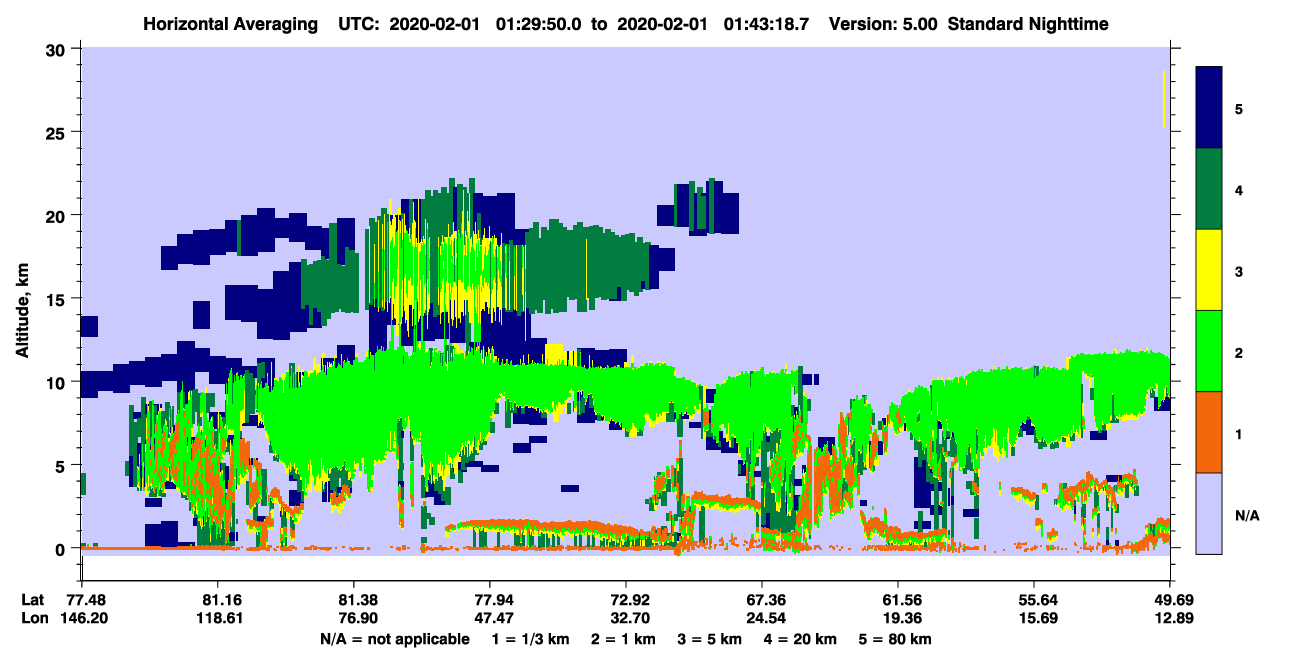Click the bright green level 2 legend swatch
The height and width of the screenshot is (667, 1300).
[x=1209, y=351]
